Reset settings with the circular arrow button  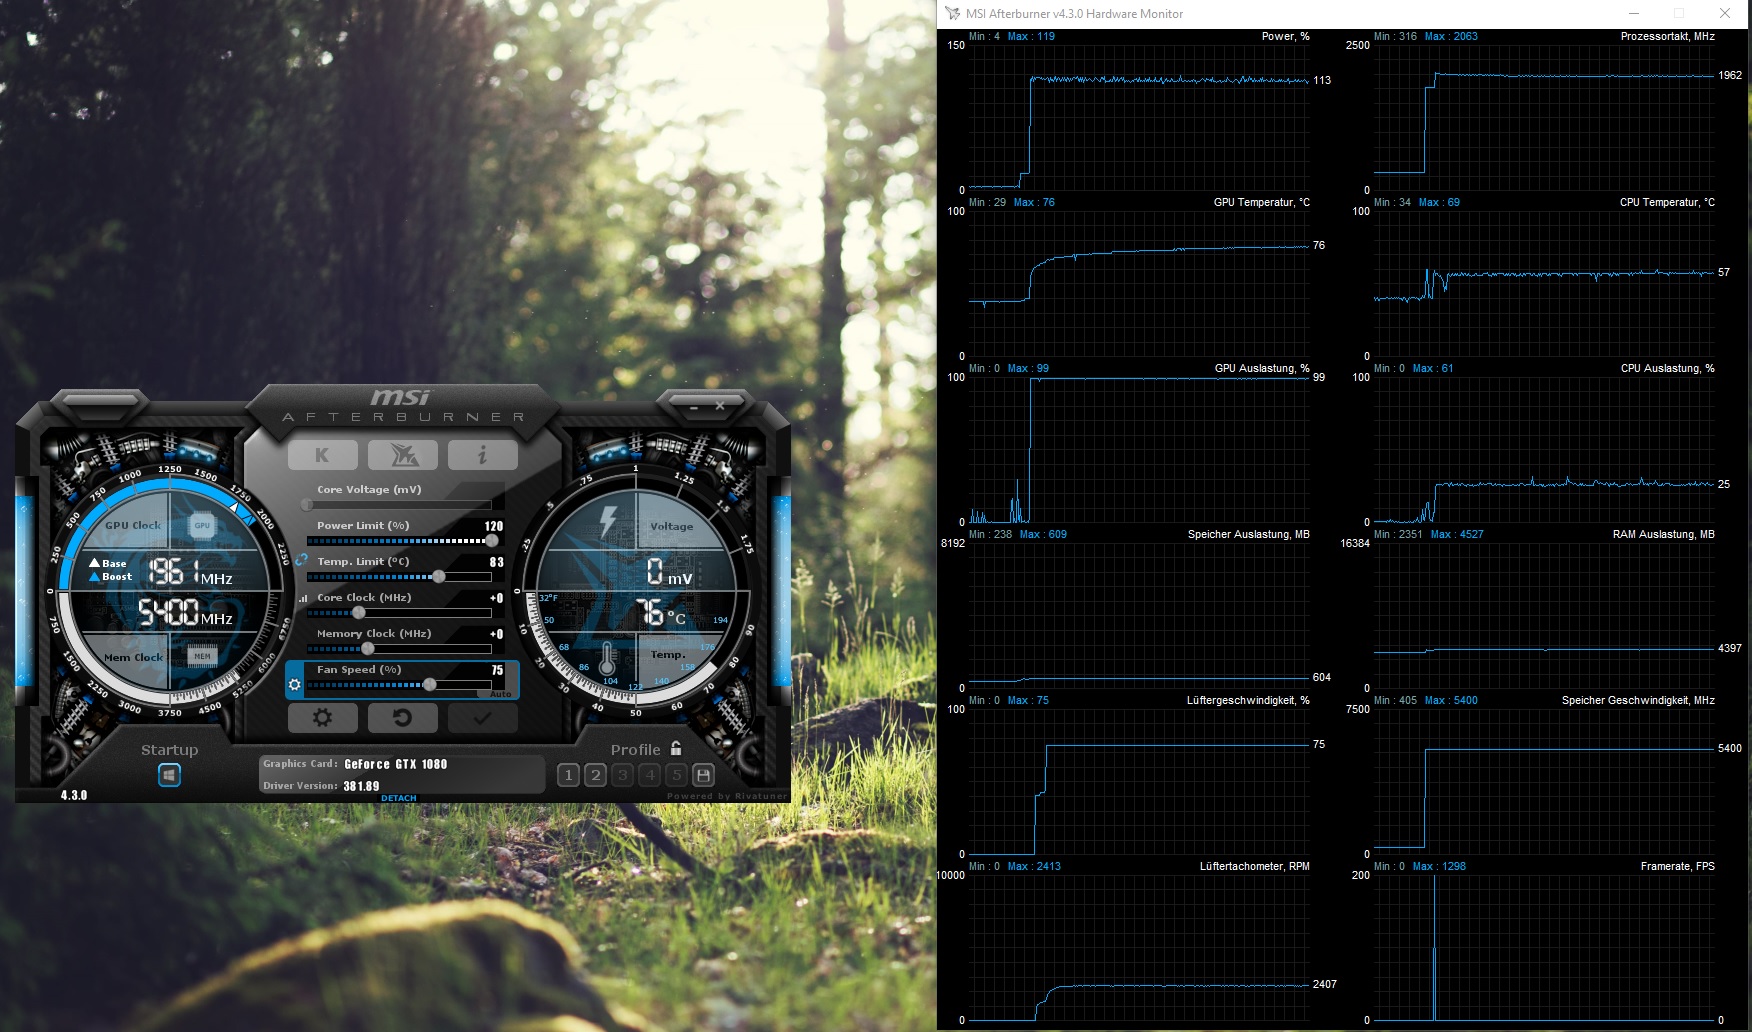[402, 718]
